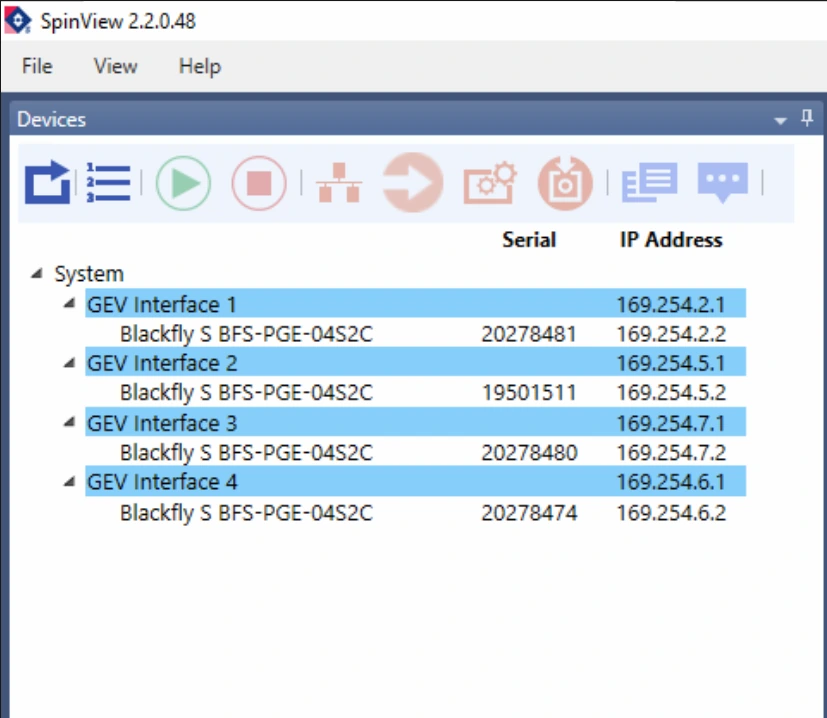Open the Devices panel dropdown arrow
Screen dimensions: 827x718
pyautogui.click(x=781, y=121)
